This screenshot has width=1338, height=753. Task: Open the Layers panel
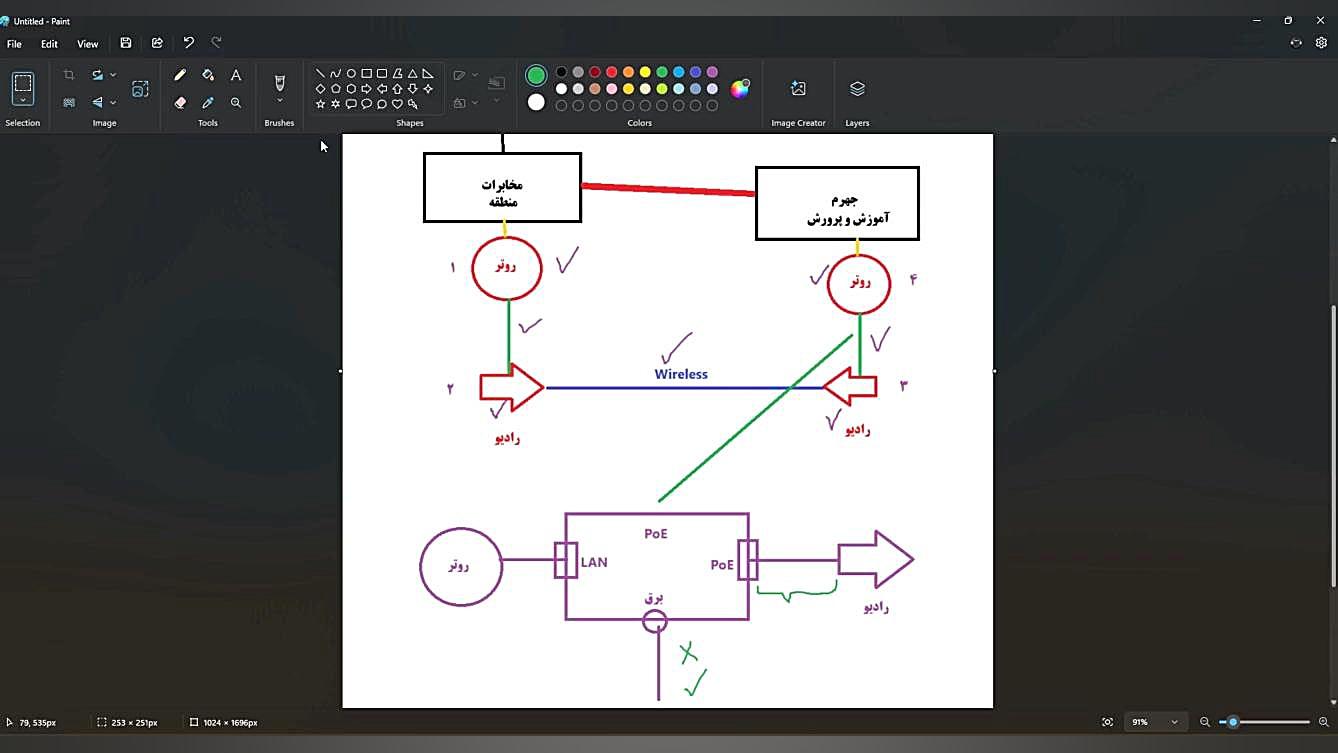pos(857,88)
